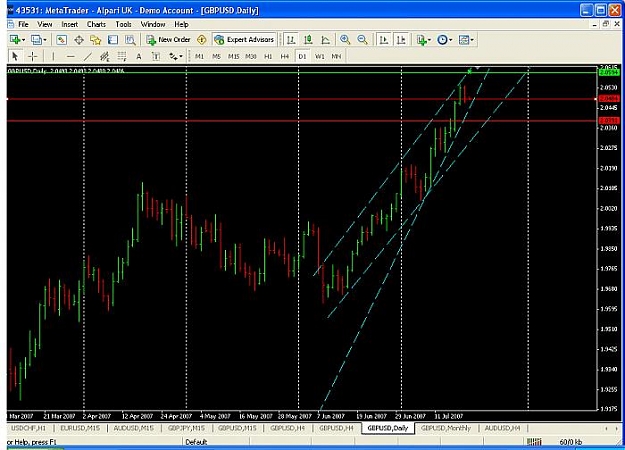Switch chart to line chart icon

pos(326,40)
